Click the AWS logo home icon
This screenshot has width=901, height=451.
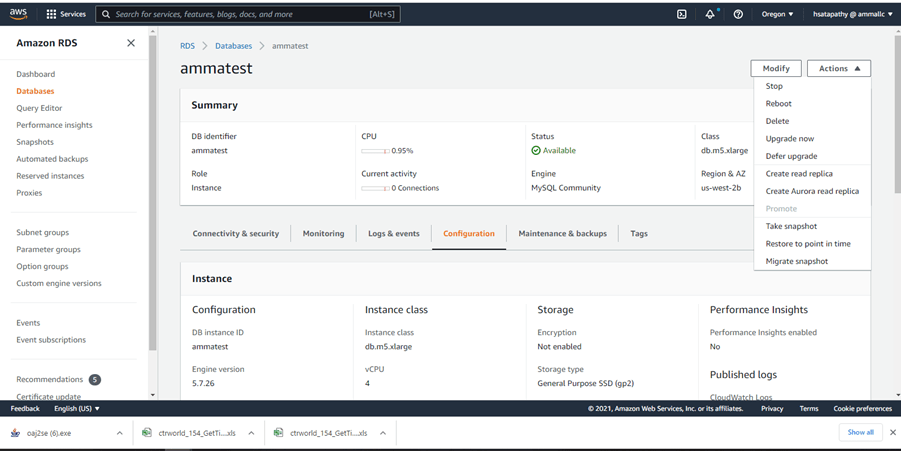18,14
